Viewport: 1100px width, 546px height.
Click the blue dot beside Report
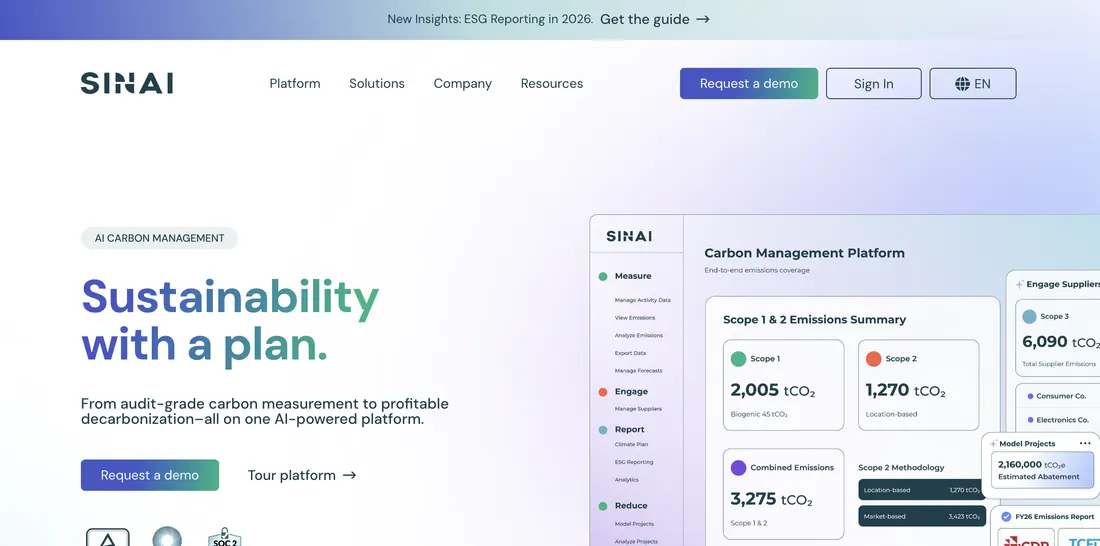(x=603, y=430)
